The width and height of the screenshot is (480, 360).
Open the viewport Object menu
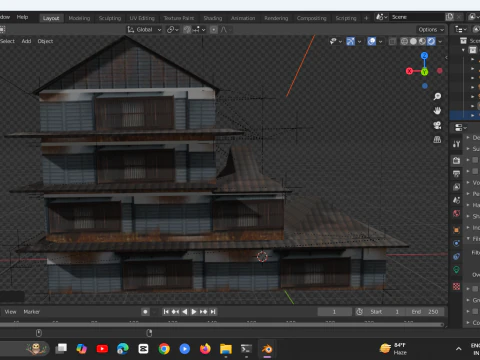point(45,41)
